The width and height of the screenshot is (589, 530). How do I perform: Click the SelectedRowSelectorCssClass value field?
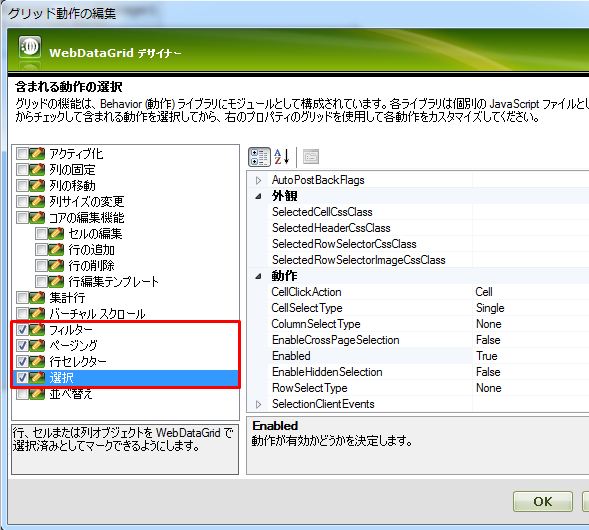pos(530,244)
